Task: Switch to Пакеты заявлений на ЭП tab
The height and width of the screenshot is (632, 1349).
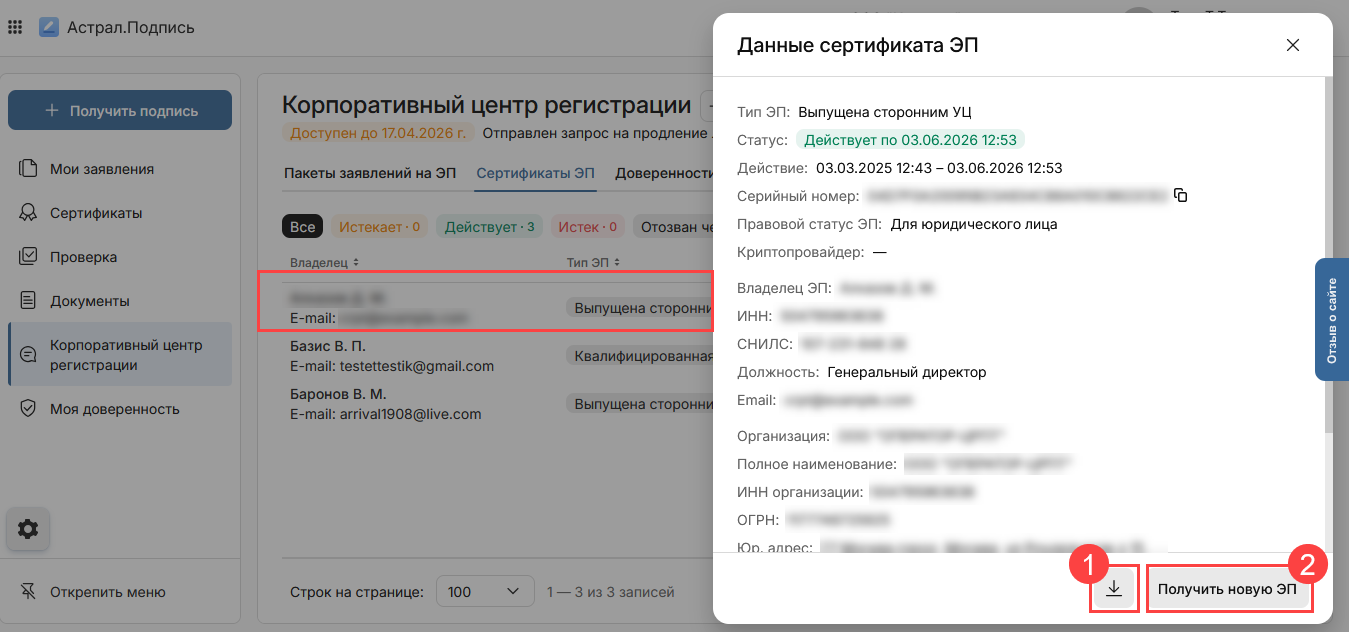Action: (x=370, y=173)
